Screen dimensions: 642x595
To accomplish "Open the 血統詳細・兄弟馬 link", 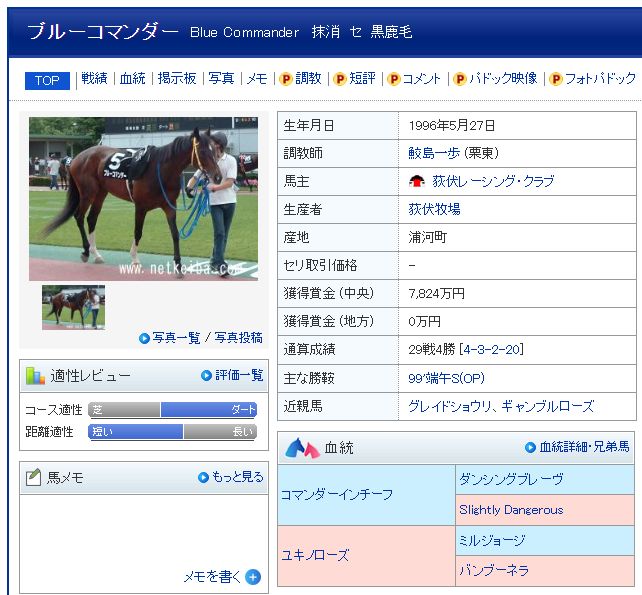I will tap(584, 447).
